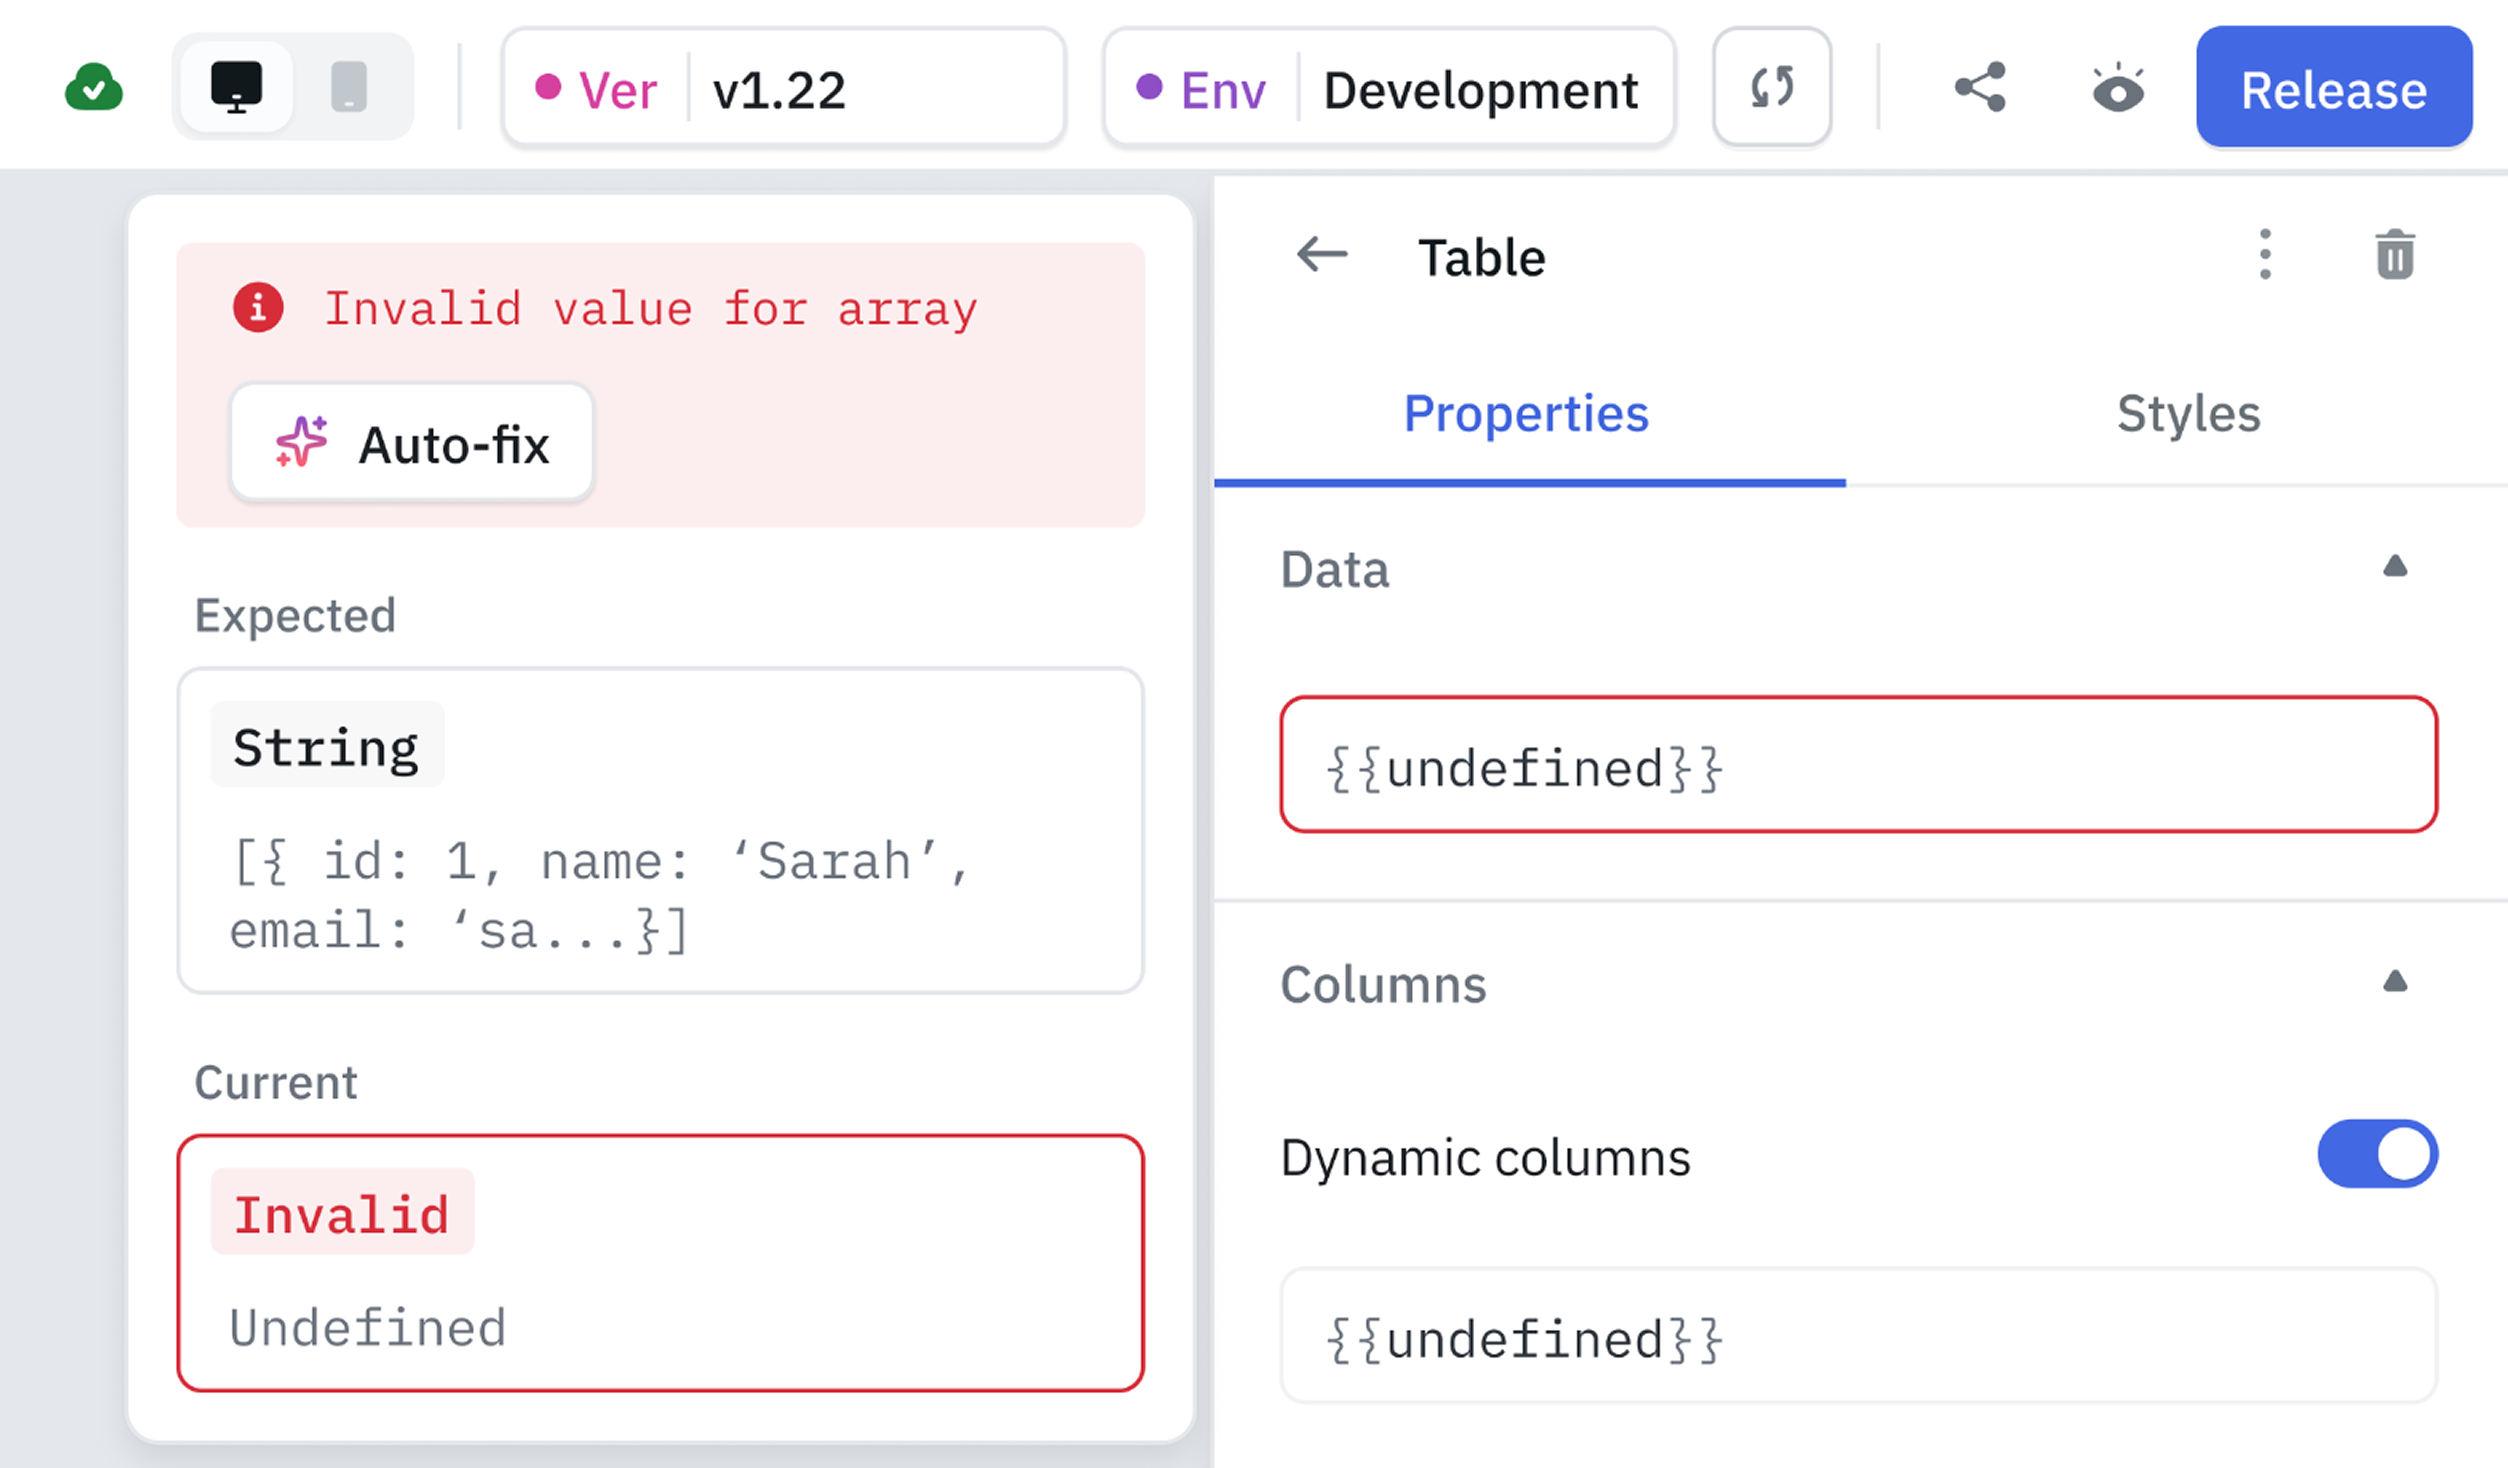Switch to the Styles tab
The image size is (2508, 1468).
point(2189,413)
